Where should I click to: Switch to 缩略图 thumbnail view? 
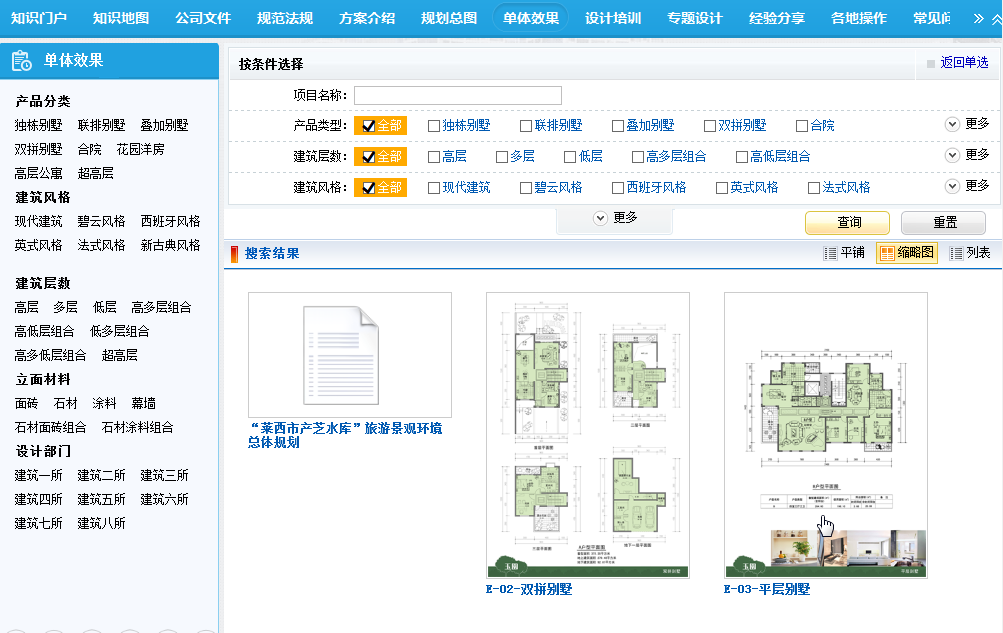906,253
